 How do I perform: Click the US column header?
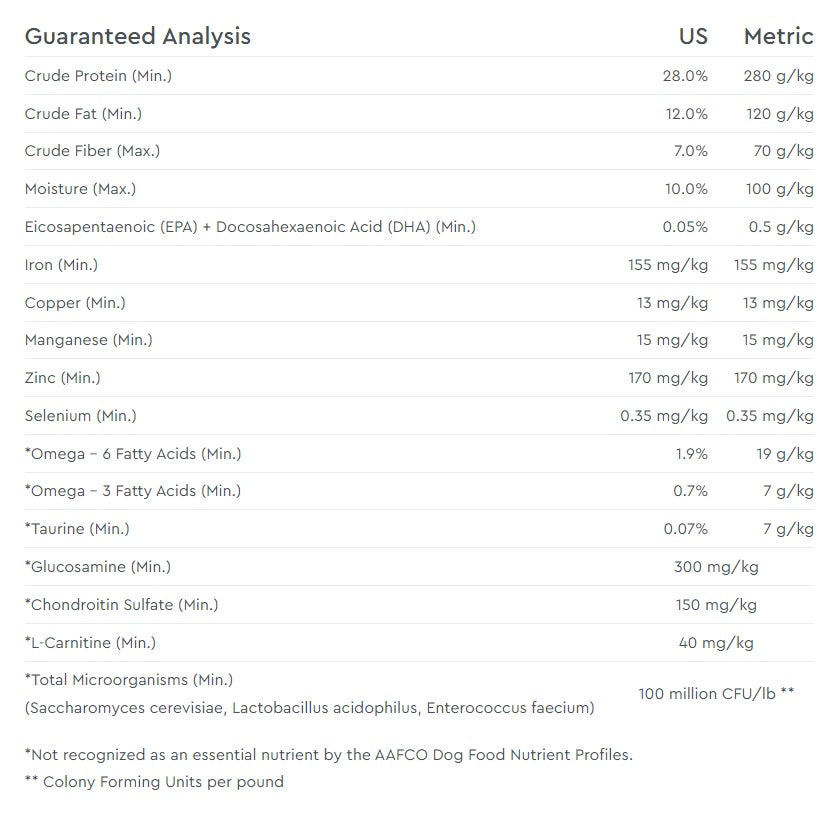point(692,37)
